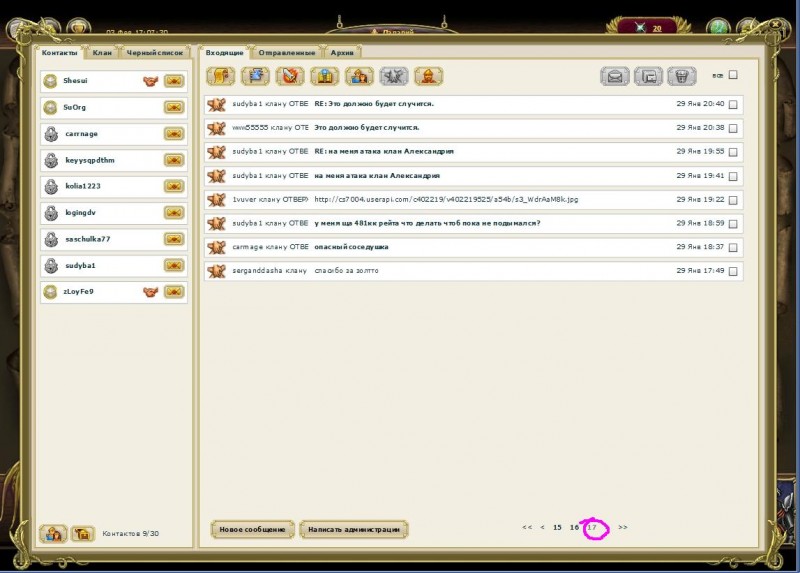800x573 pixels.
Task: Click envelope icon next to Shesui contact
Action: [174, 81]
